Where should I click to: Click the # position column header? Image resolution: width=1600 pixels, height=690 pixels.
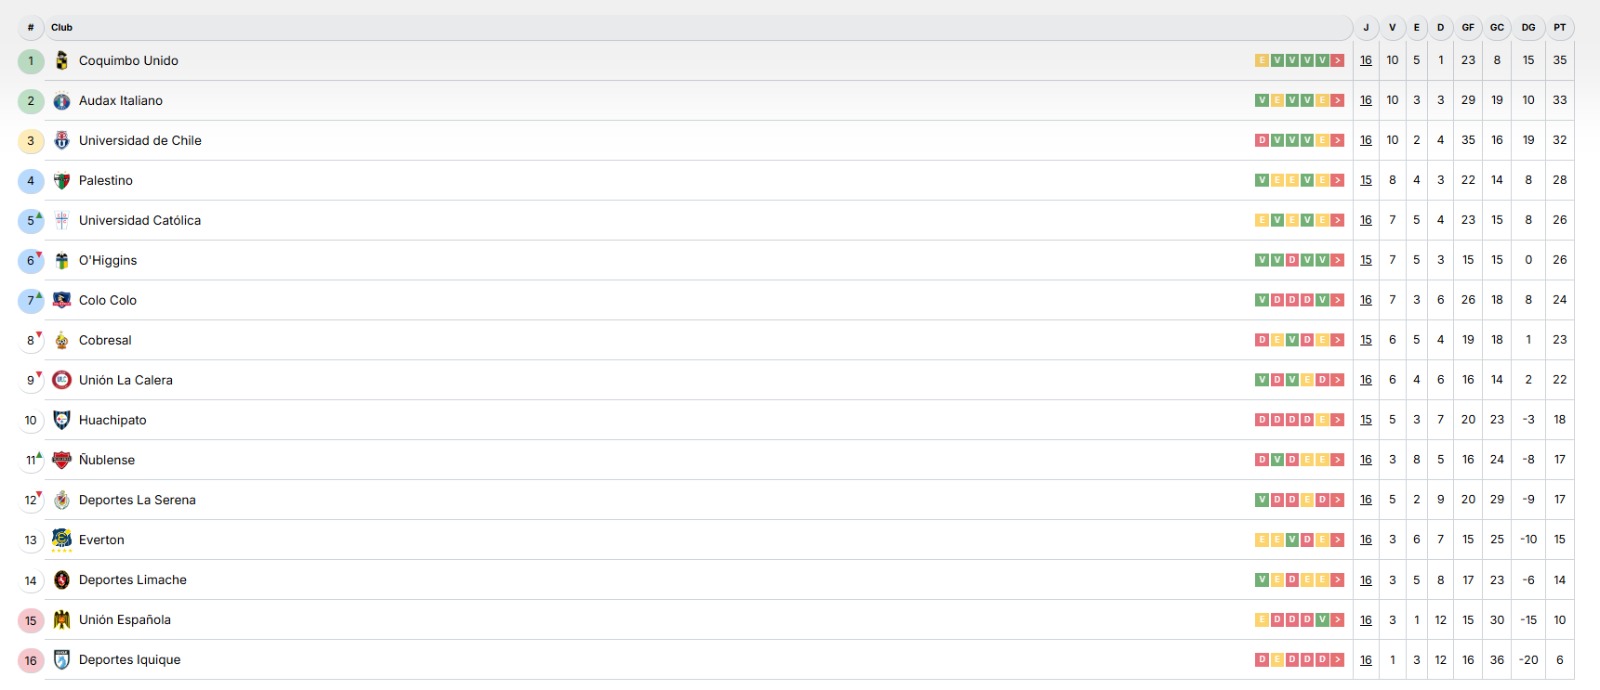pos(31,27)
